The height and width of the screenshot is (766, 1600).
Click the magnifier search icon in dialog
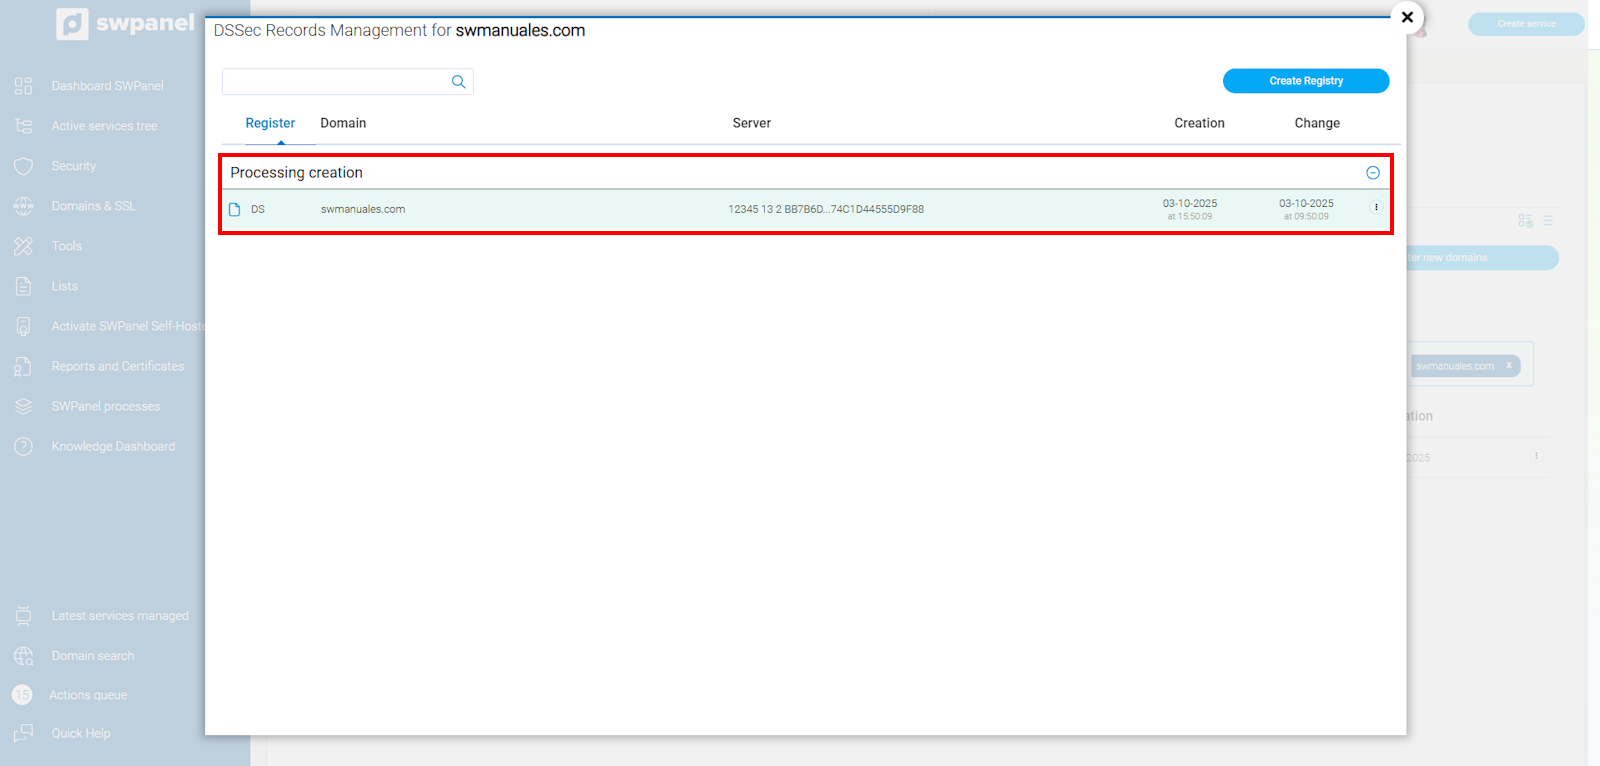[458, 82]
